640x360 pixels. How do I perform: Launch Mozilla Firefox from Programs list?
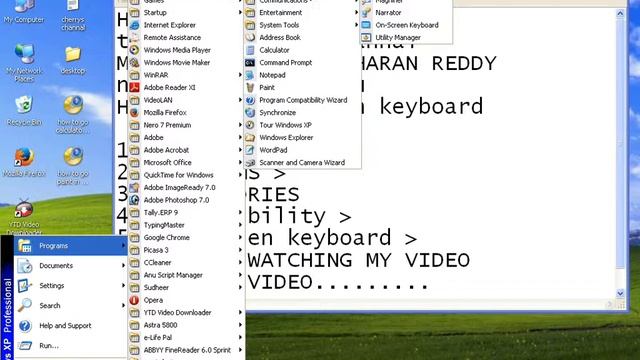click(x=187, y=112)
